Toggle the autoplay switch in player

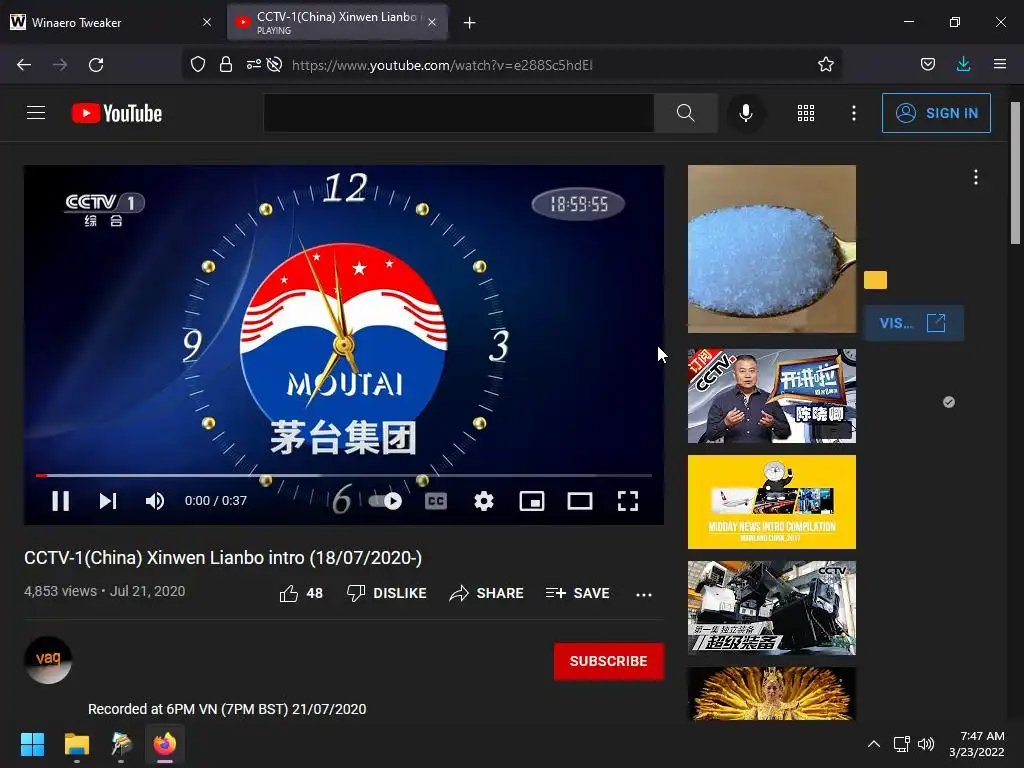pos(385,501)
